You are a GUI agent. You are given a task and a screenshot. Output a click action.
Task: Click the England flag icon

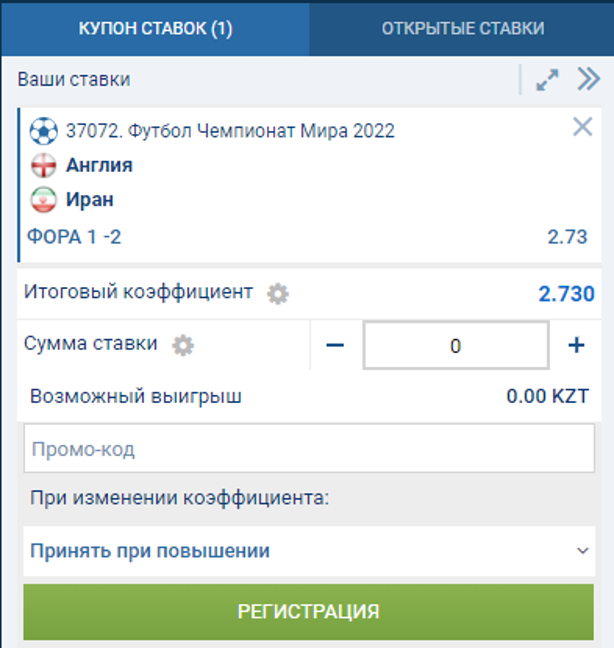tap(44, 165)
